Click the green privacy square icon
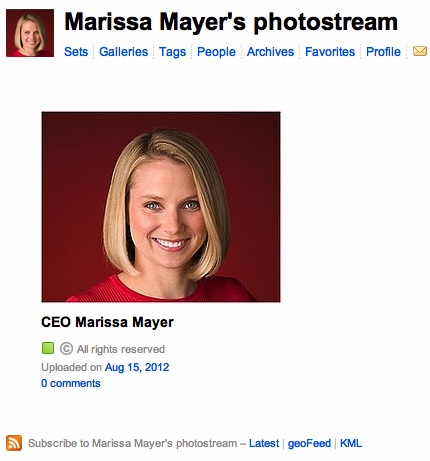 click(x=48, y=348)
